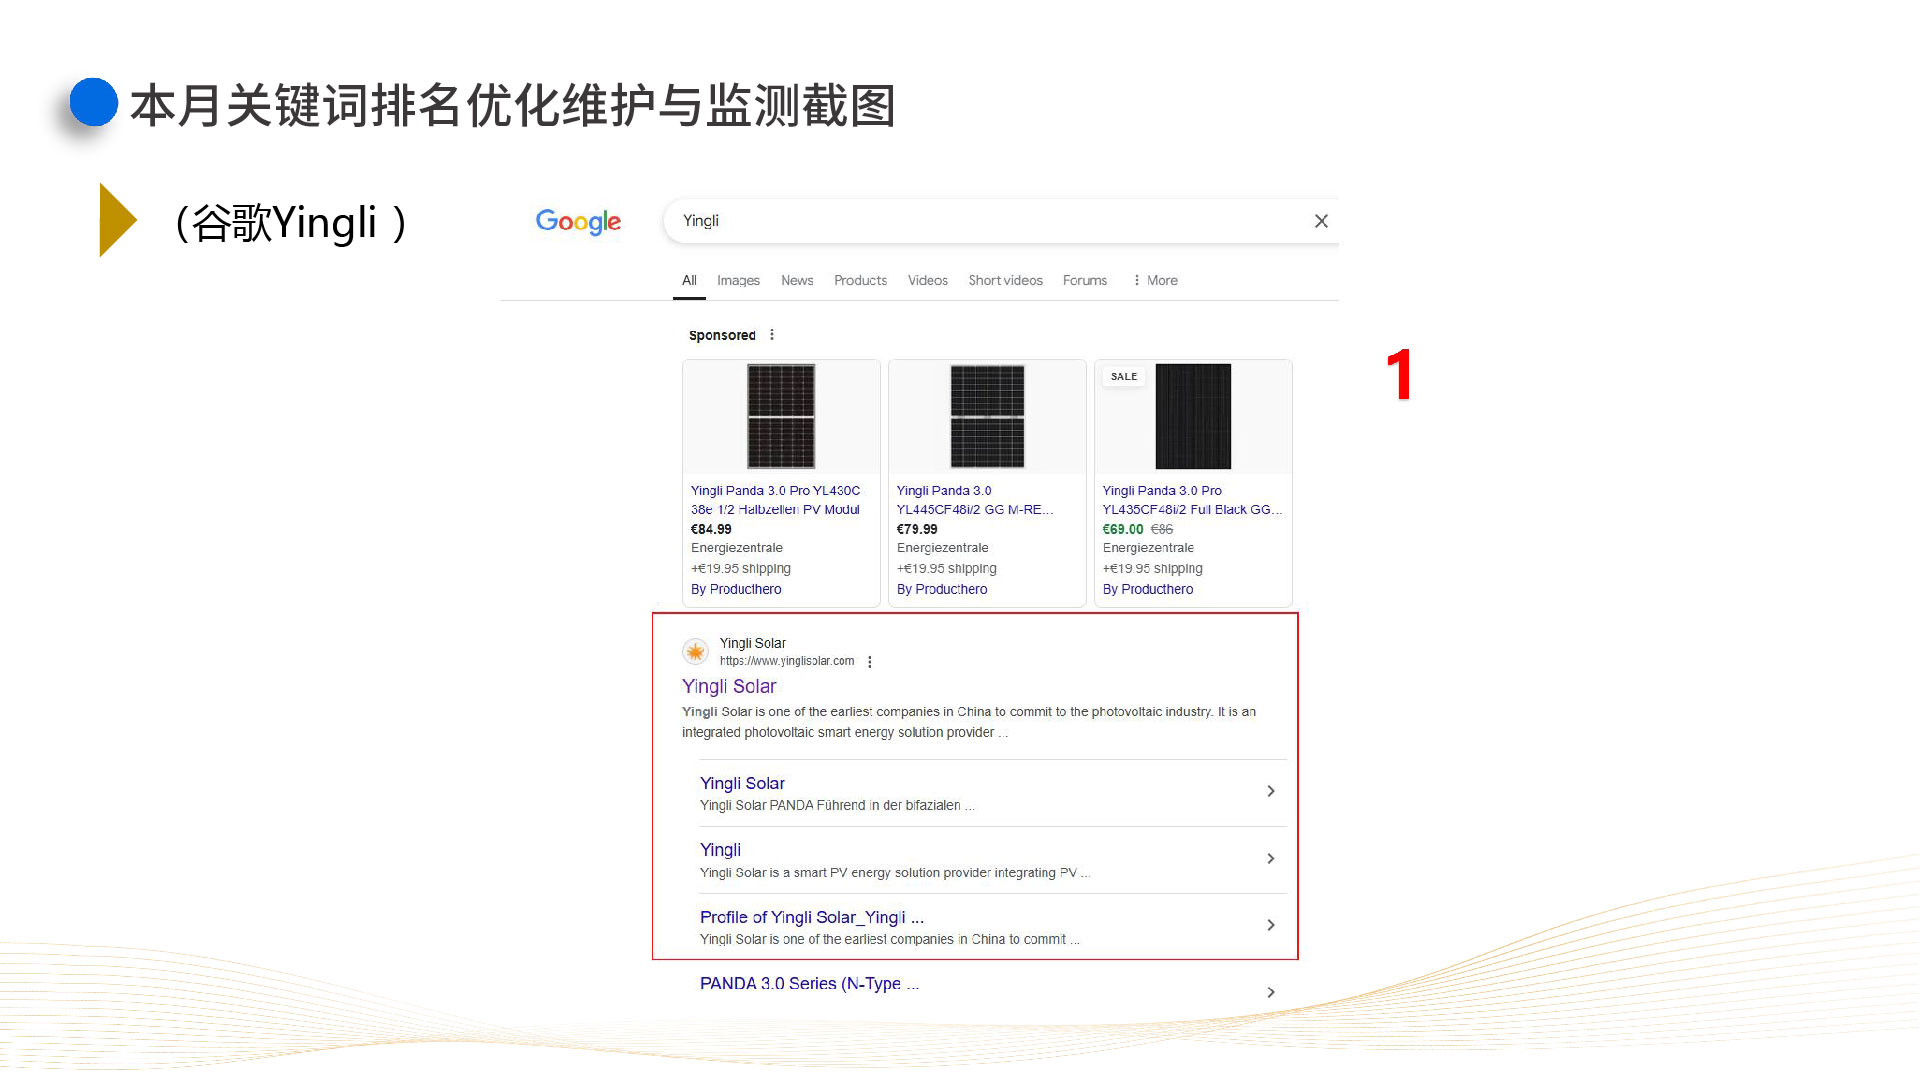This screenshot has width=1920, height=1080.
Task: Expand the More search options menu
Action: [1155, 280]
